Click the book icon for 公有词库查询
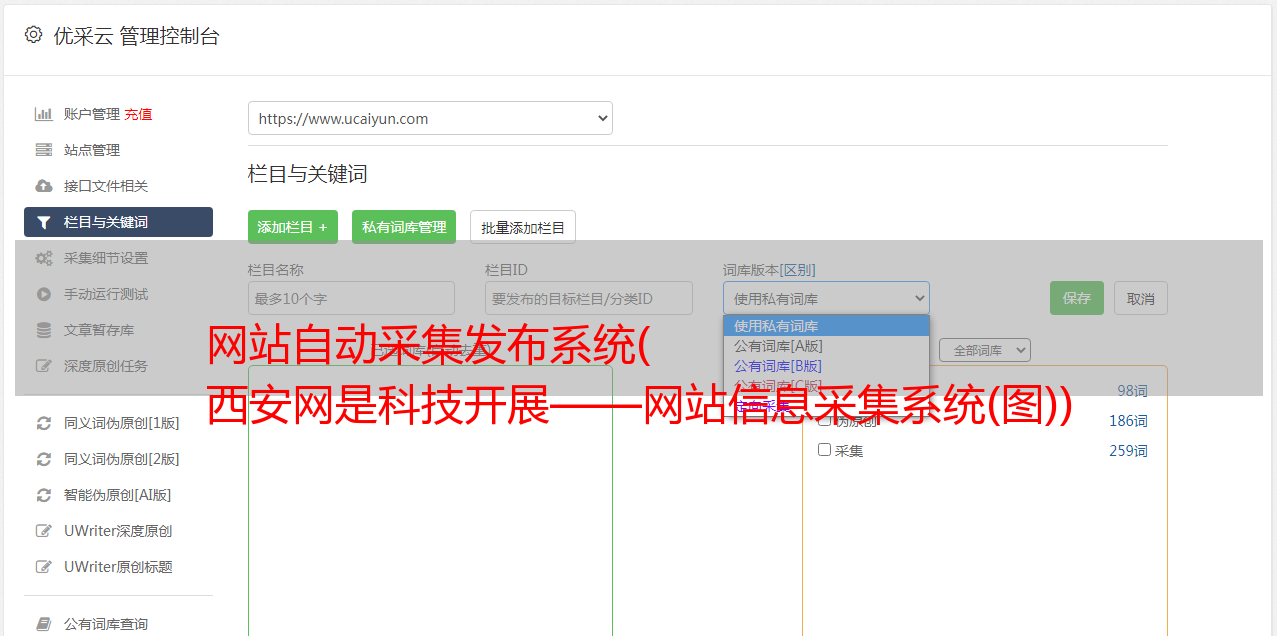1277x636 pixels. tap(44, 624)
